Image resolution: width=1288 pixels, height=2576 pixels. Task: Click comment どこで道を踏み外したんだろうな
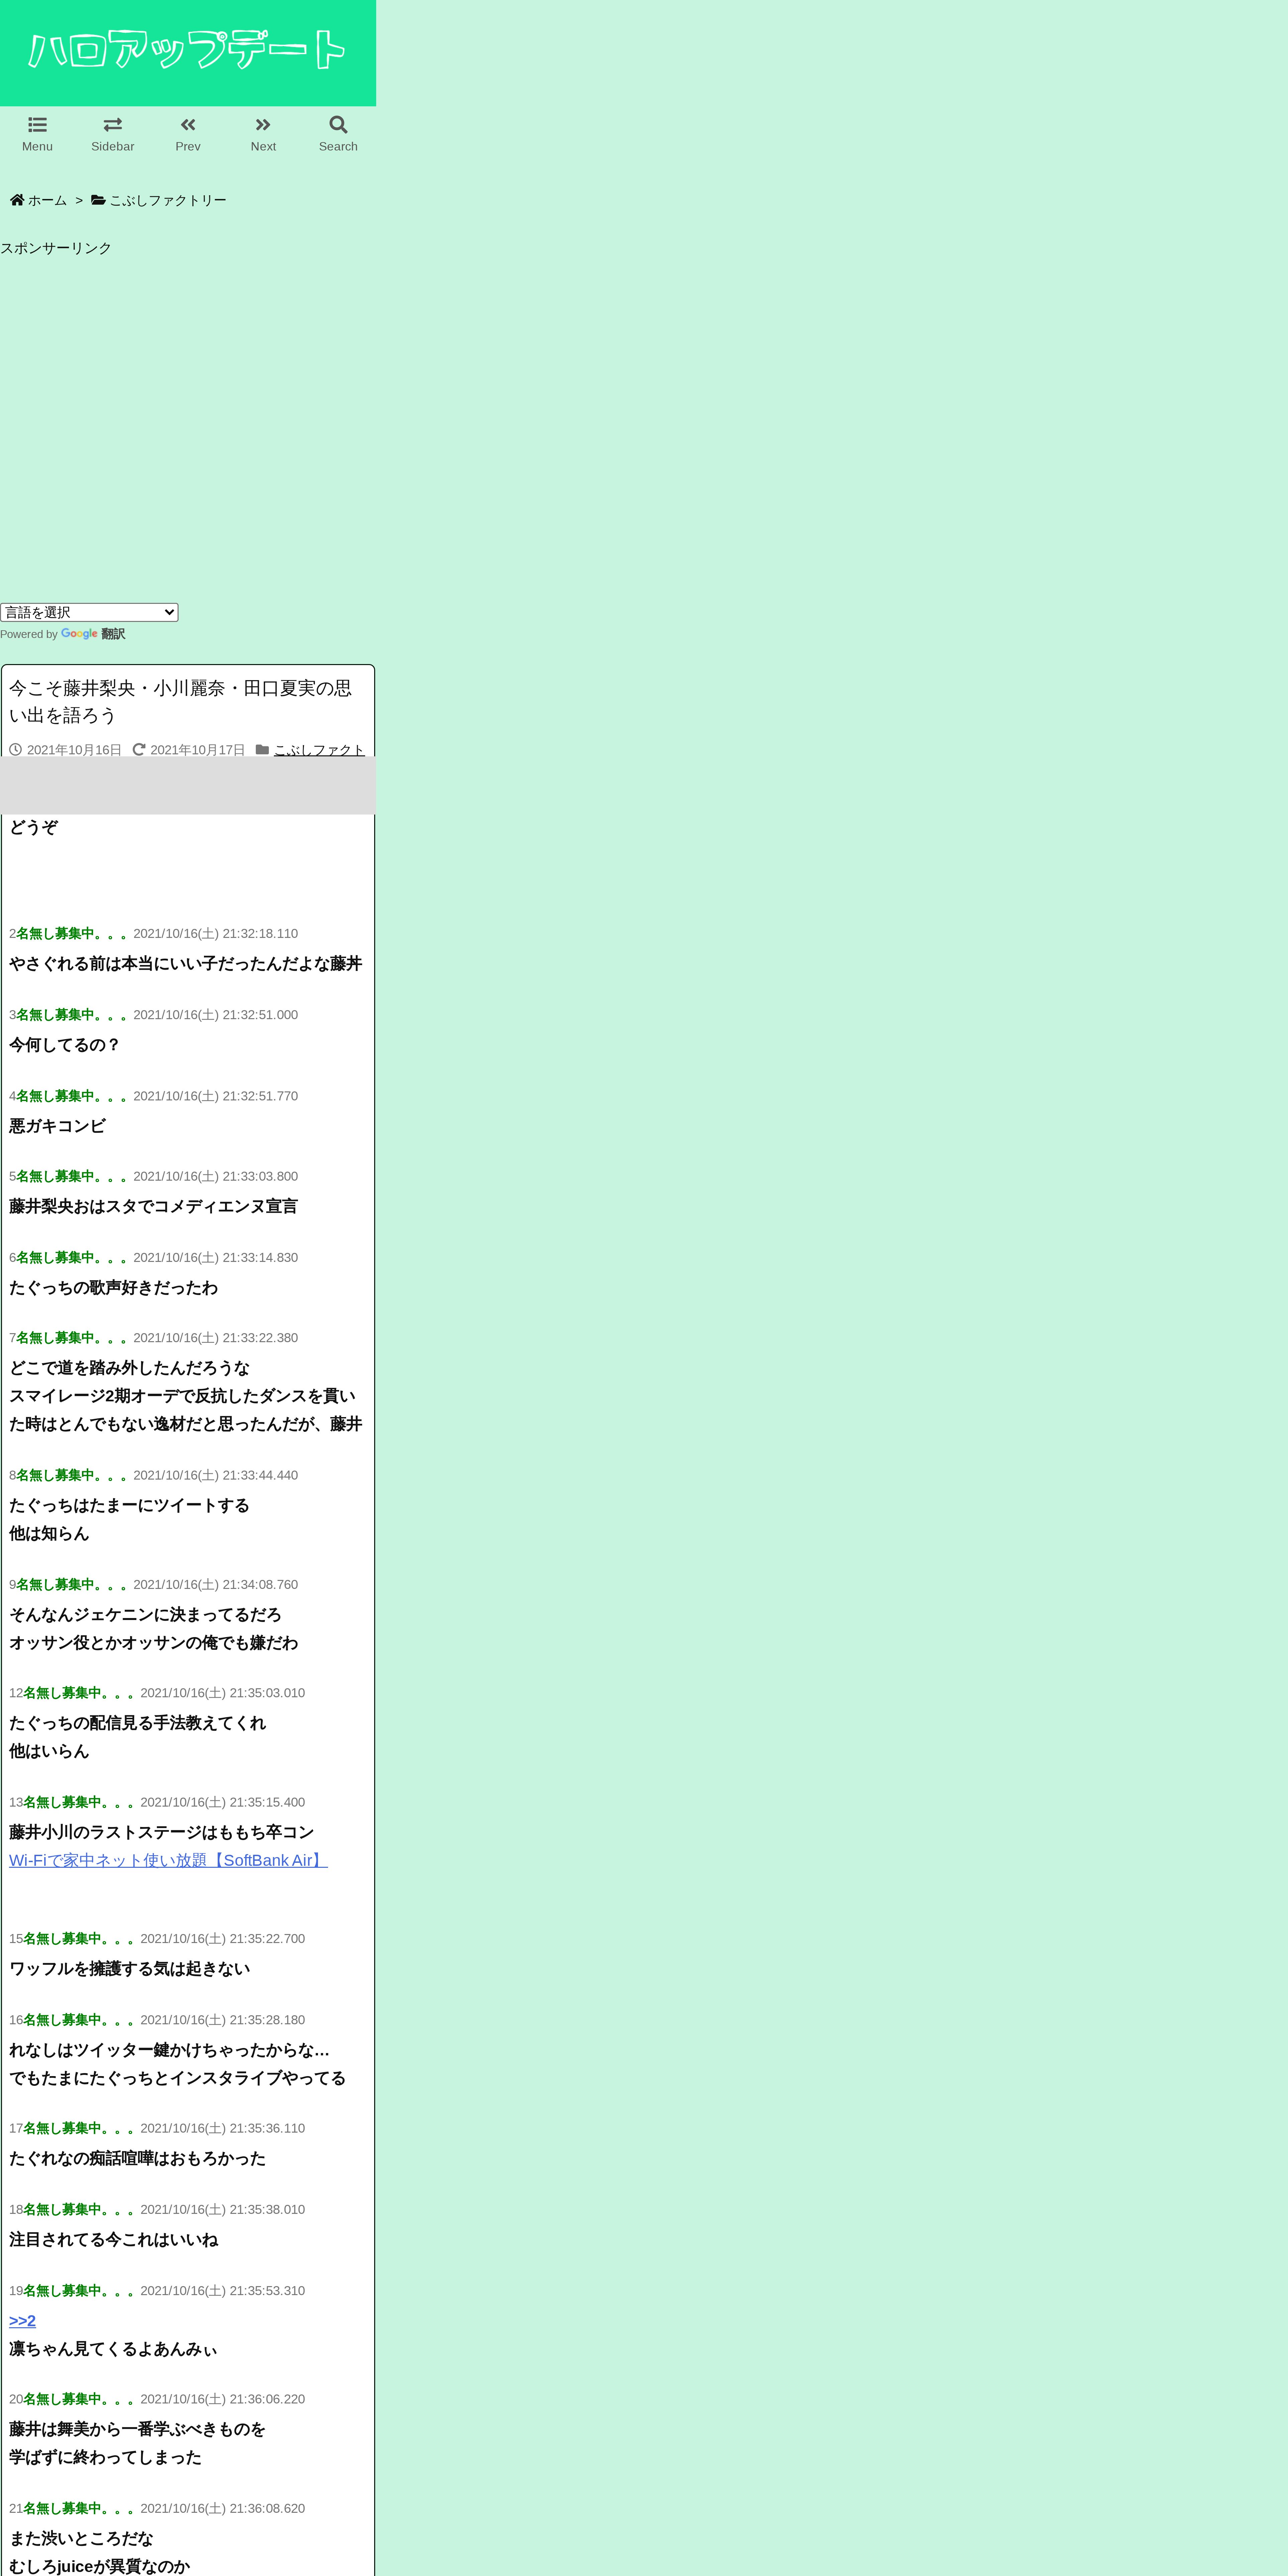pos(129,1368)
